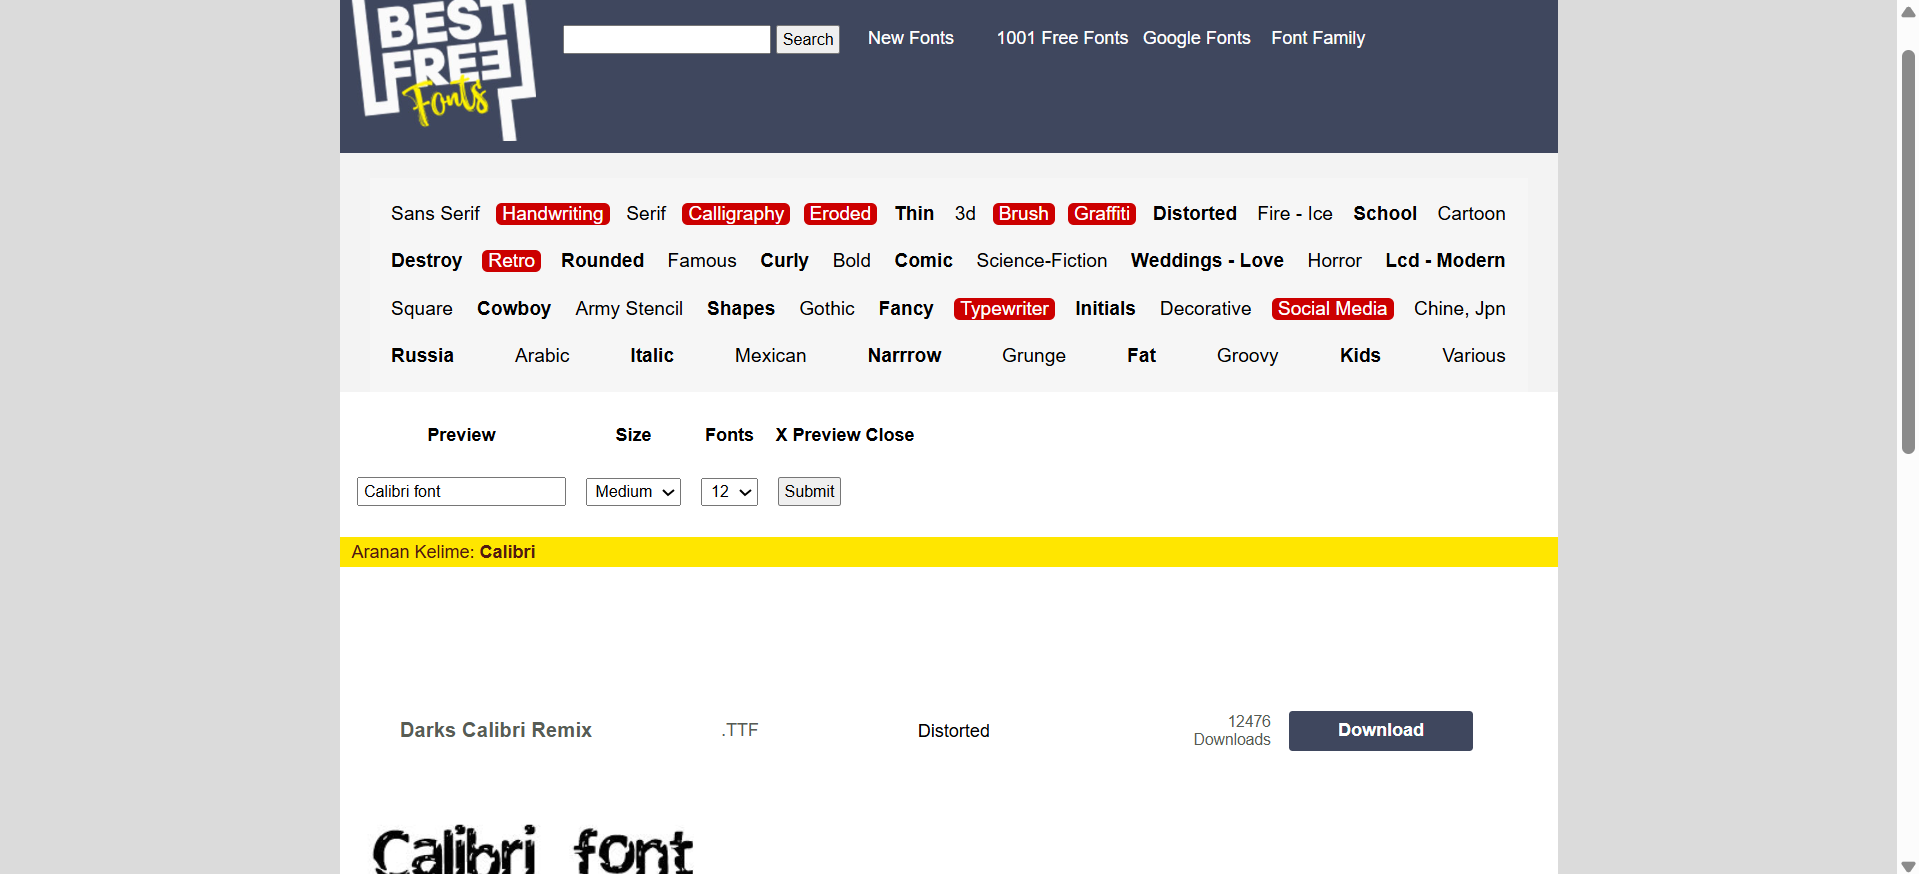Download the Darks Calibri Remix font

pos(1380,731)
